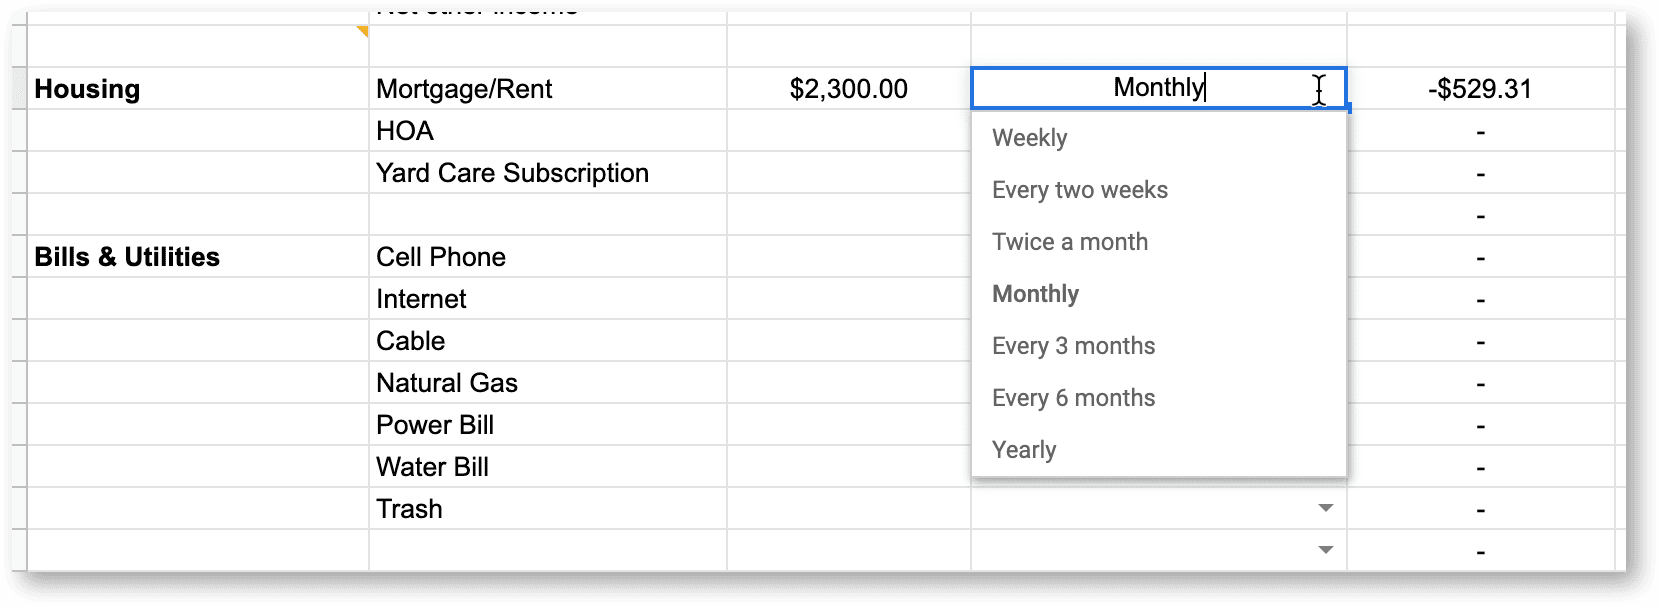Select the Yard Care Subscription cell
This screenshot has width=1660, height=606.
click(x=547, y=173)
